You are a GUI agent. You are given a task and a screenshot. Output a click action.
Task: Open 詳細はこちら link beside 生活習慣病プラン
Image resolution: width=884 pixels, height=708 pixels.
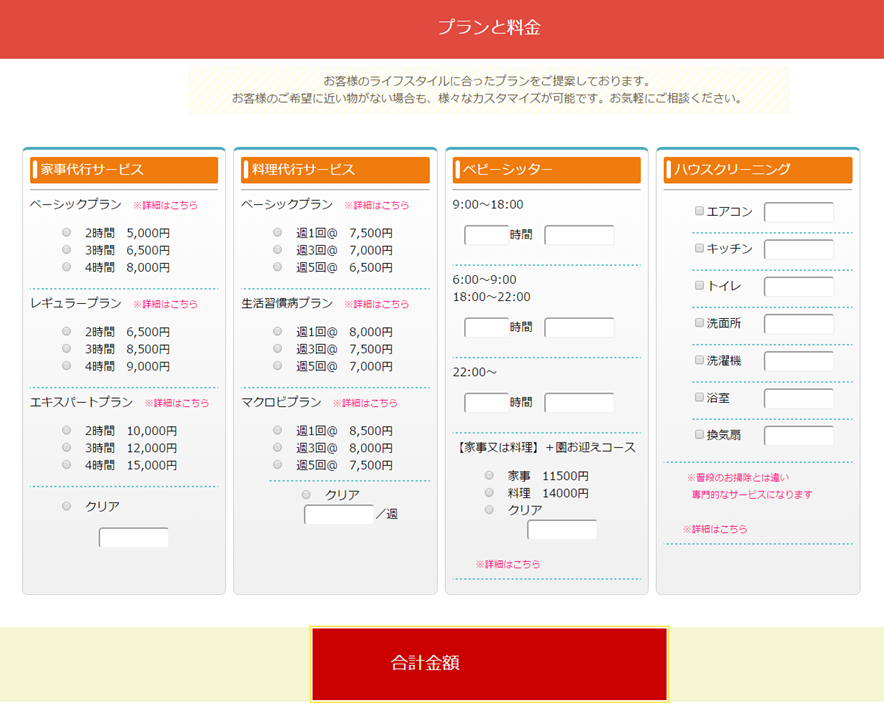(x=377, y=304)
